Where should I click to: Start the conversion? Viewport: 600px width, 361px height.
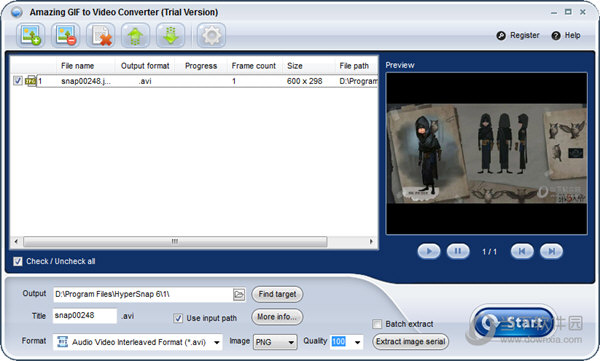513,323
